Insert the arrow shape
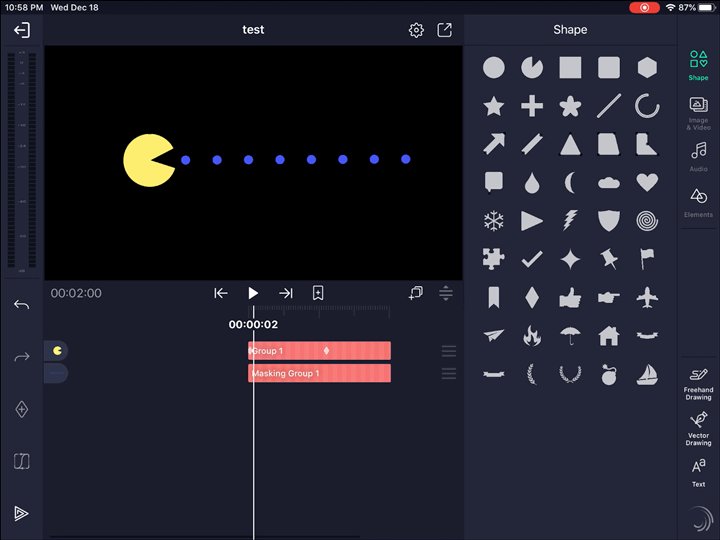Screen dimensions: 720x540 494,144
